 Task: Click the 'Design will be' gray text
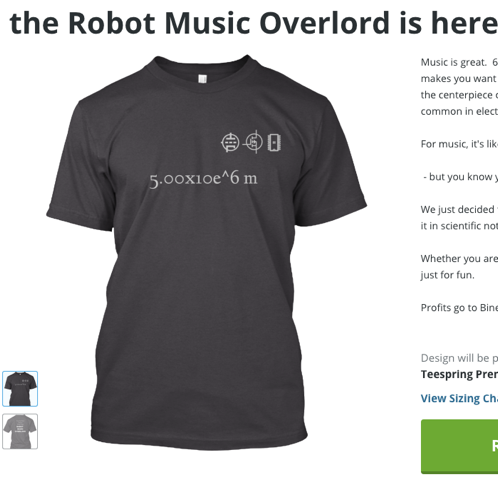coord(459,358)
